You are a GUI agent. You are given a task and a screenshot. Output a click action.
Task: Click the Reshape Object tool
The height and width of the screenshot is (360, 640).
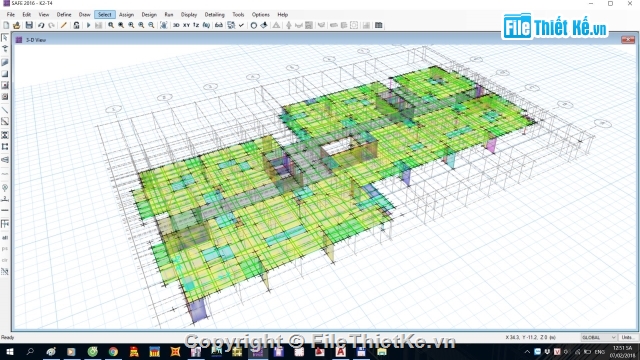(x=5, y=49)
